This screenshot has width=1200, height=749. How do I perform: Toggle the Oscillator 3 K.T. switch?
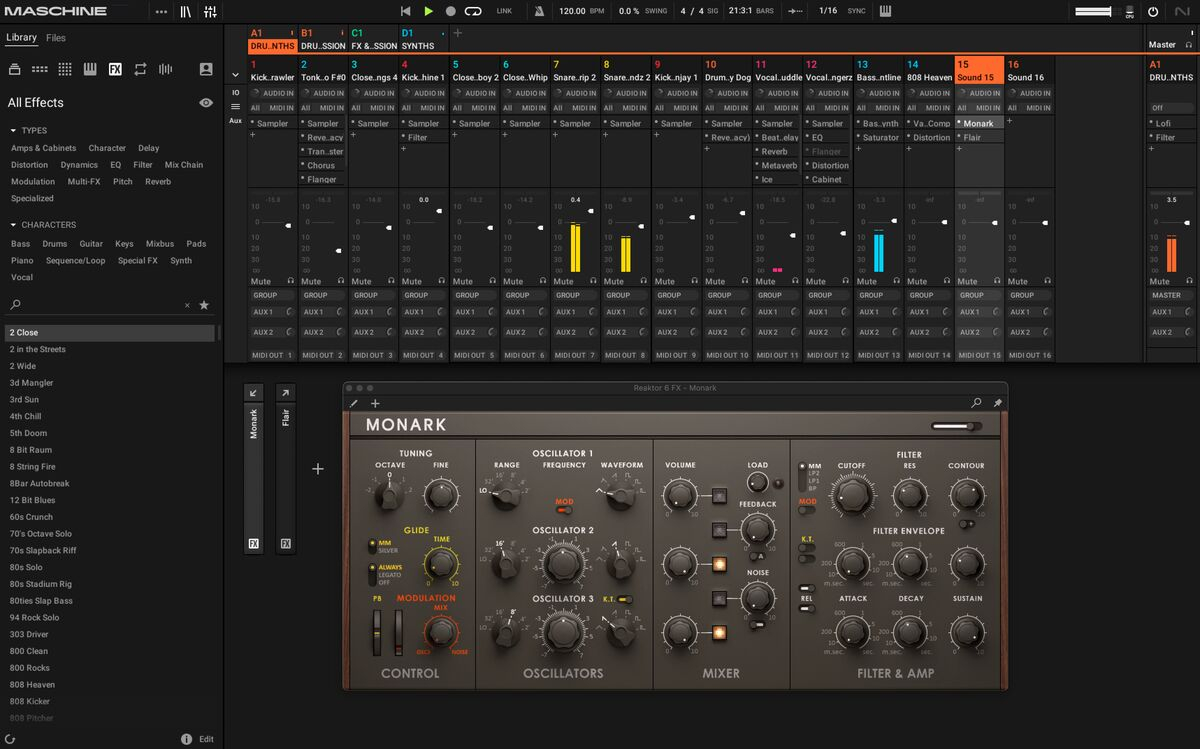[x=624, y=599]
